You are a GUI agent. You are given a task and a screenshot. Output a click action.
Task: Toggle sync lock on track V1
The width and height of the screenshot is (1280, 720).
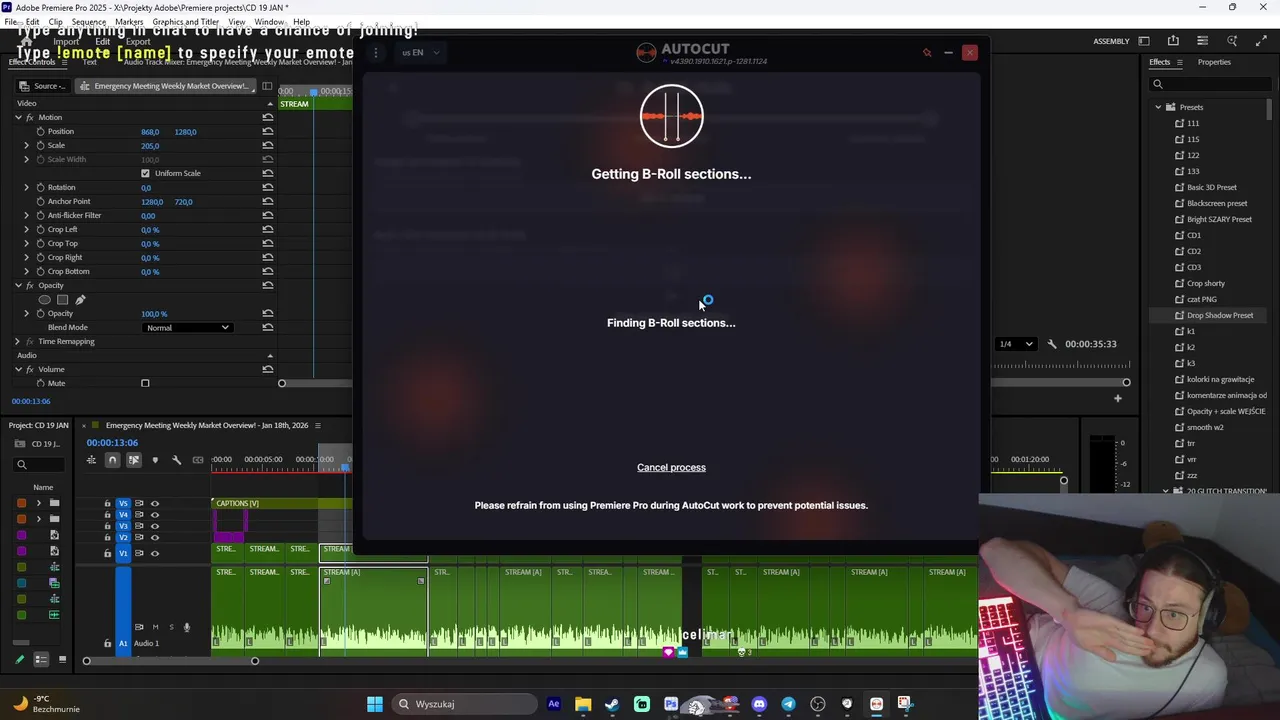tap(139, 553)
